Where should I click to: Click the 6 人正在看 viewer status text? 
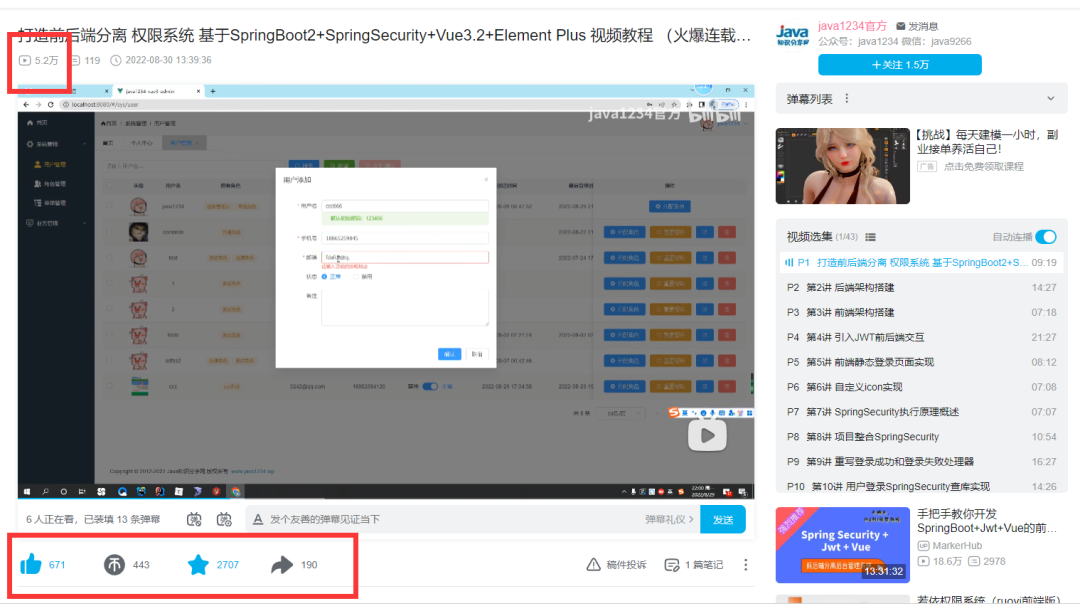point(52,519)
